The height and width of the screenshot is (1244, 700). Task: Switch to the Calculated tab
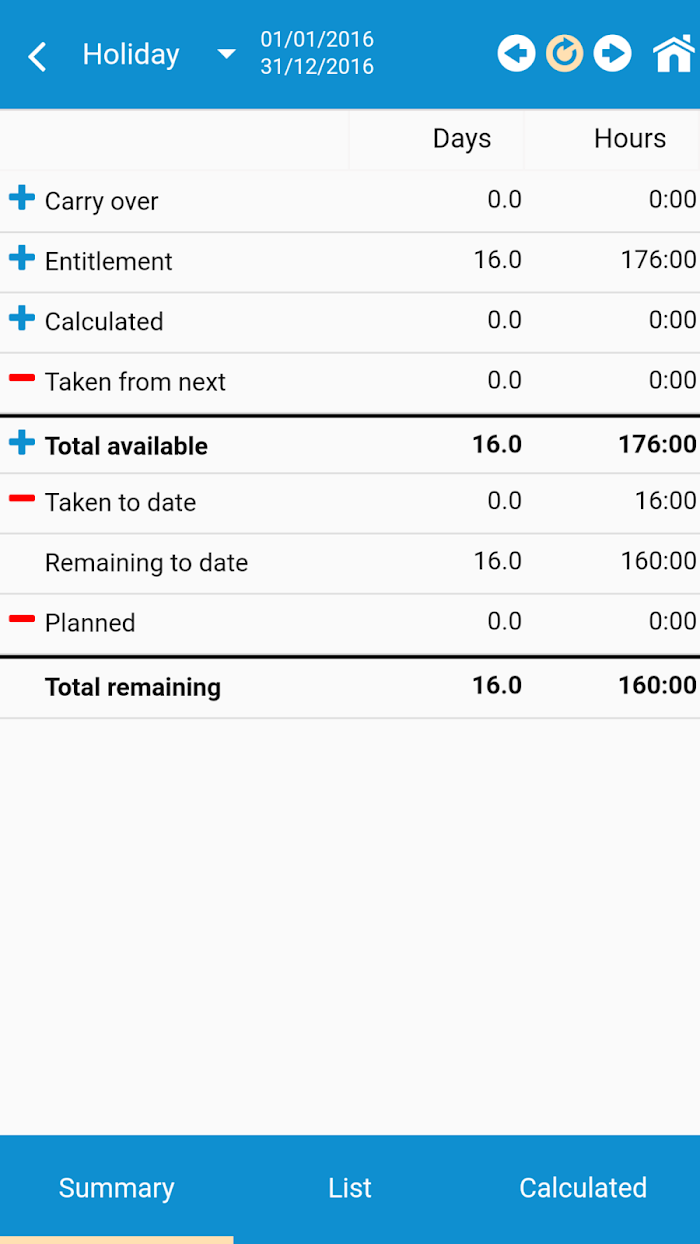coord(583,1188)
